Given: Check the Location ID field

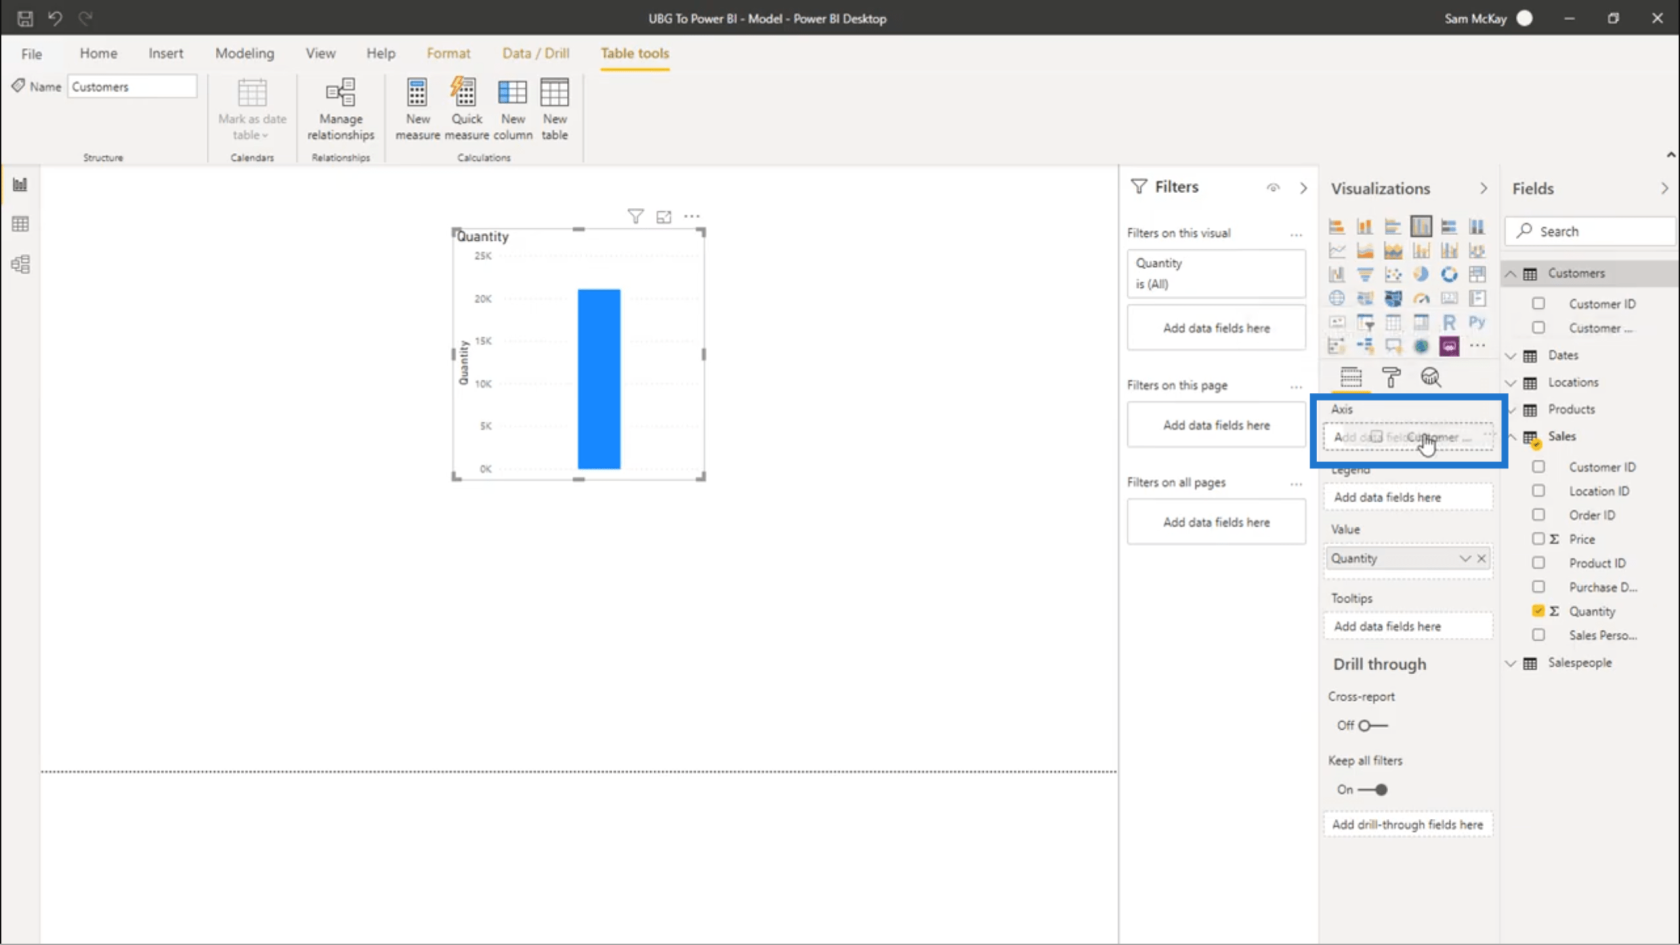Looking at the screenshot, I should coord(1538,491).
